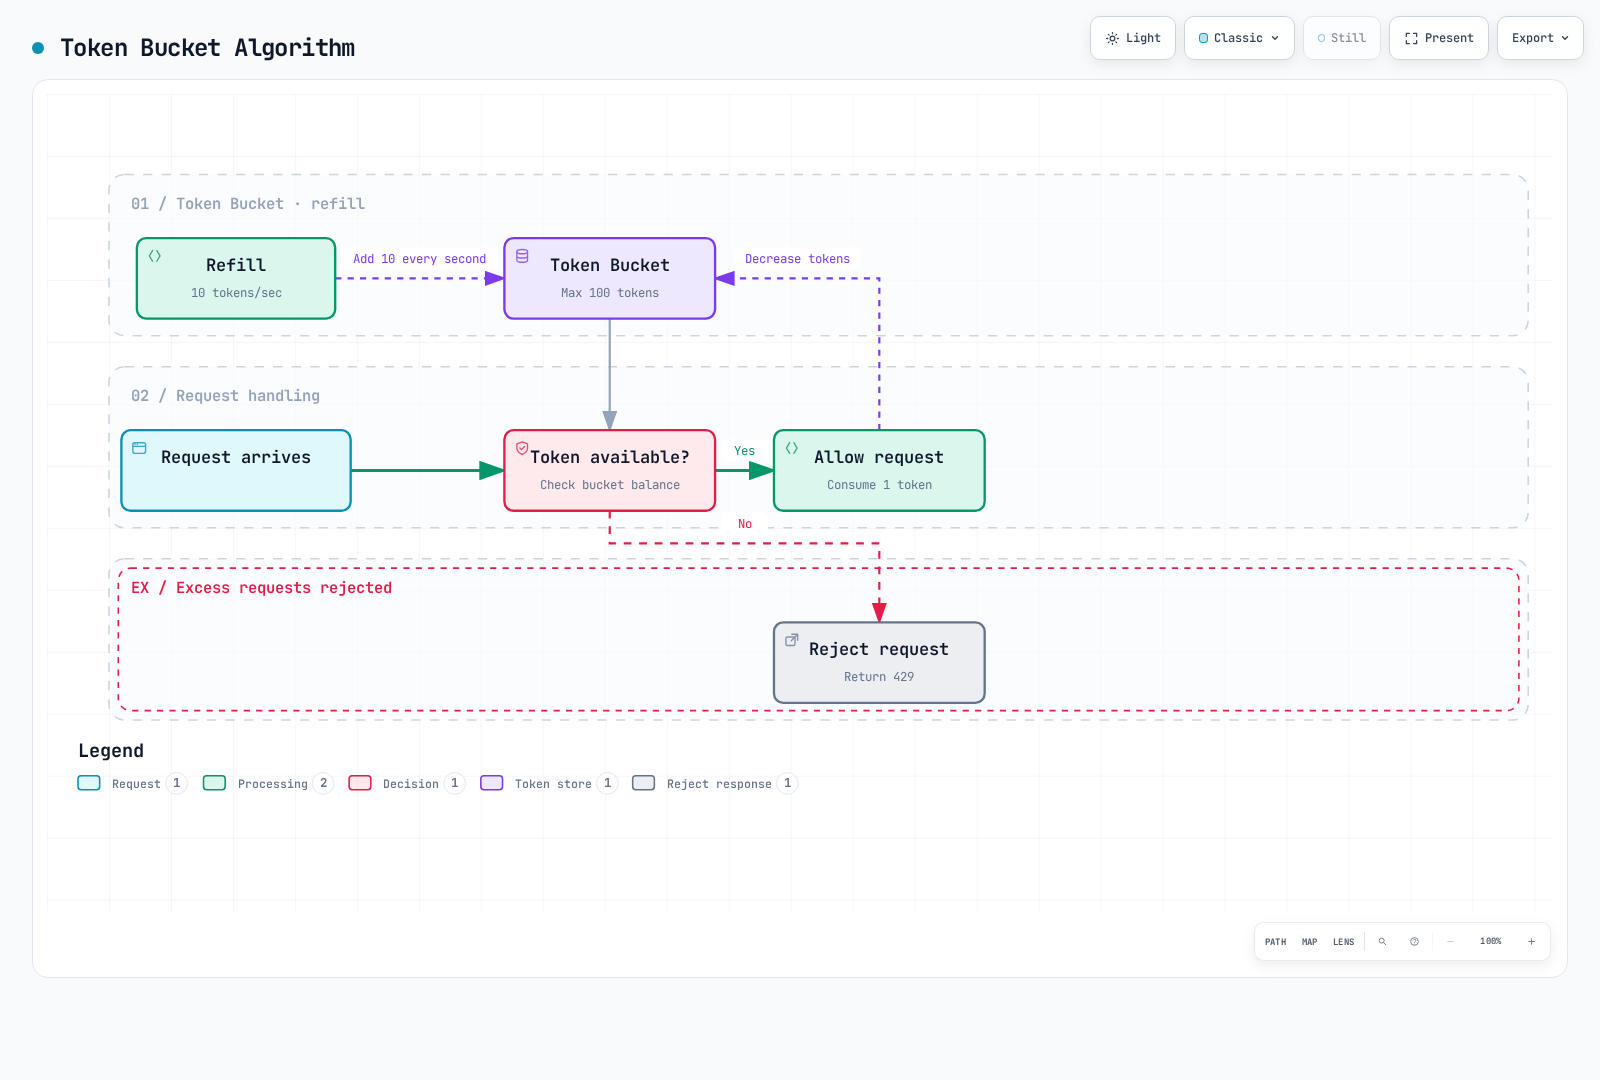This screenshot has height=1080, width=1600.
Task: Open the Export dropdown menu
Action: 1540,38
